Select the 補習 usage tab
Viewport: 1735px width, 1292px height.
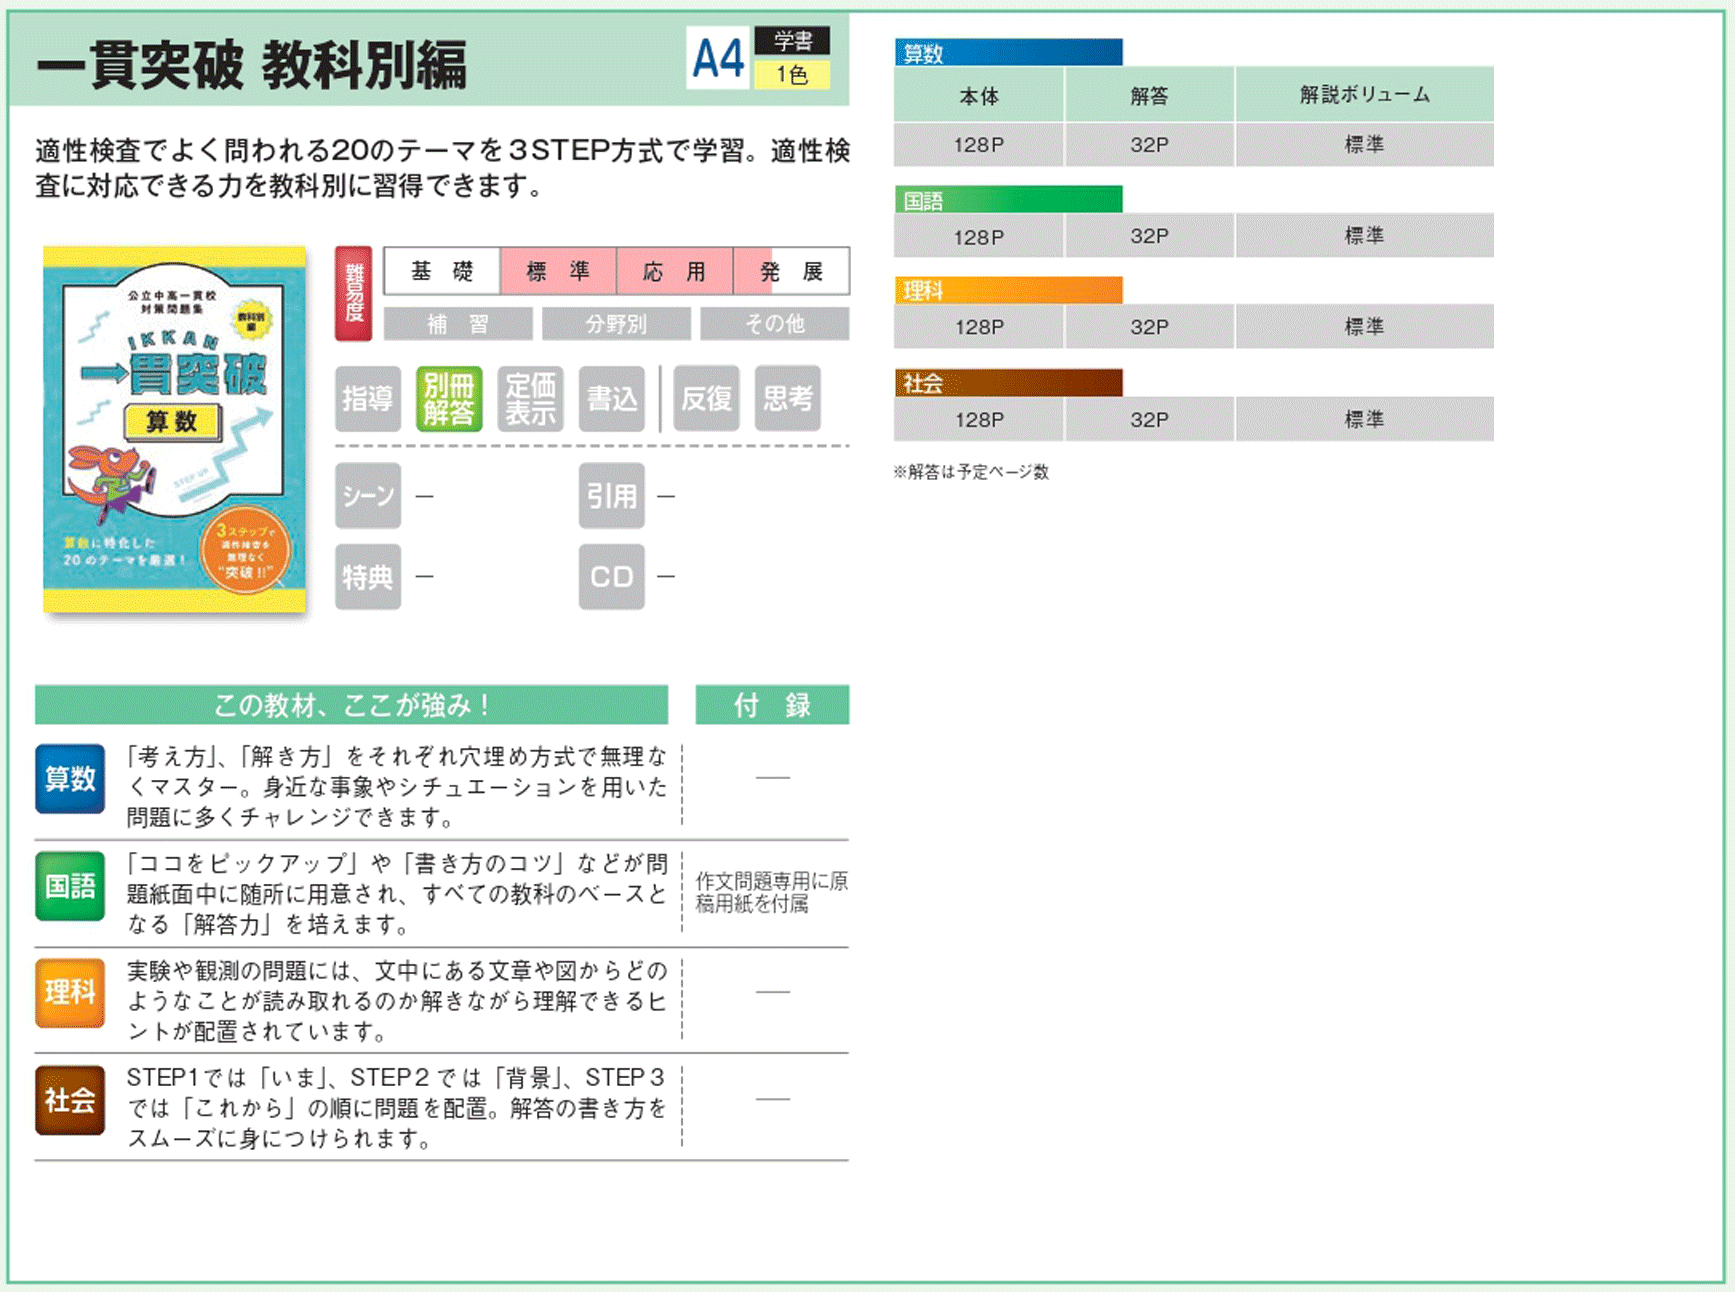pyautogui.click(x=458, y=324)
